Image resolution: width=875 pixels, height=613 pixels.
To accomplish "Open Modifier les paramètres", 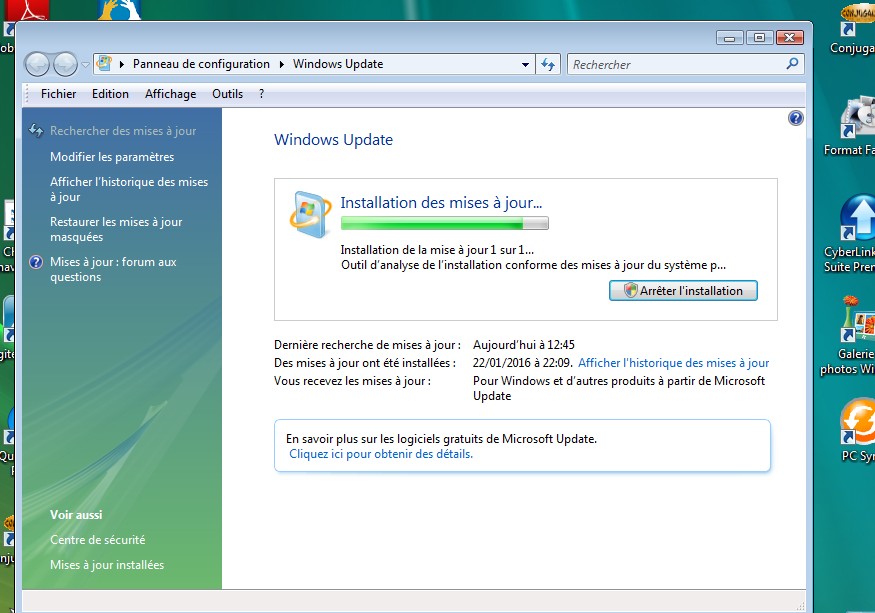I will (112, 157).
